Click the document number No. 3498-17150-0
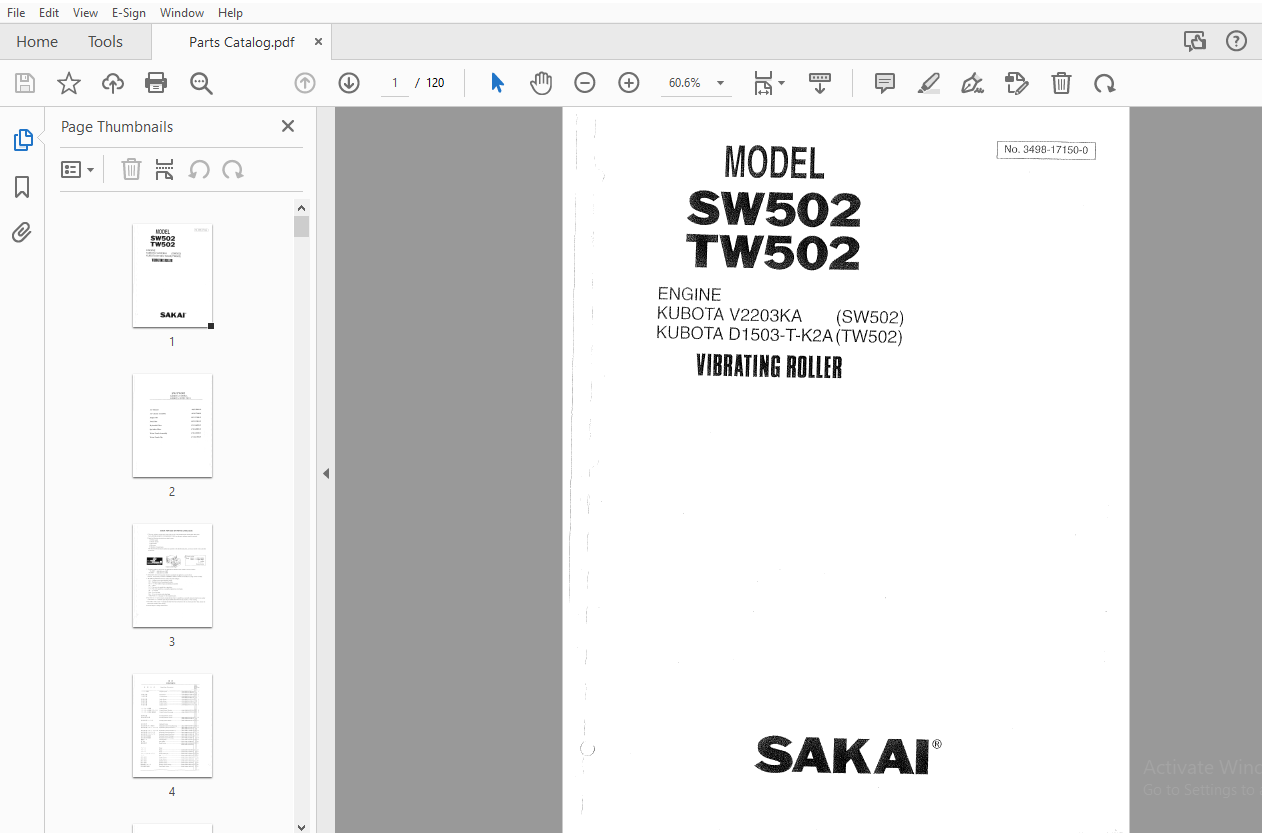The image size is (1262, 833). pyautogui.click(x=1046, y=150)
